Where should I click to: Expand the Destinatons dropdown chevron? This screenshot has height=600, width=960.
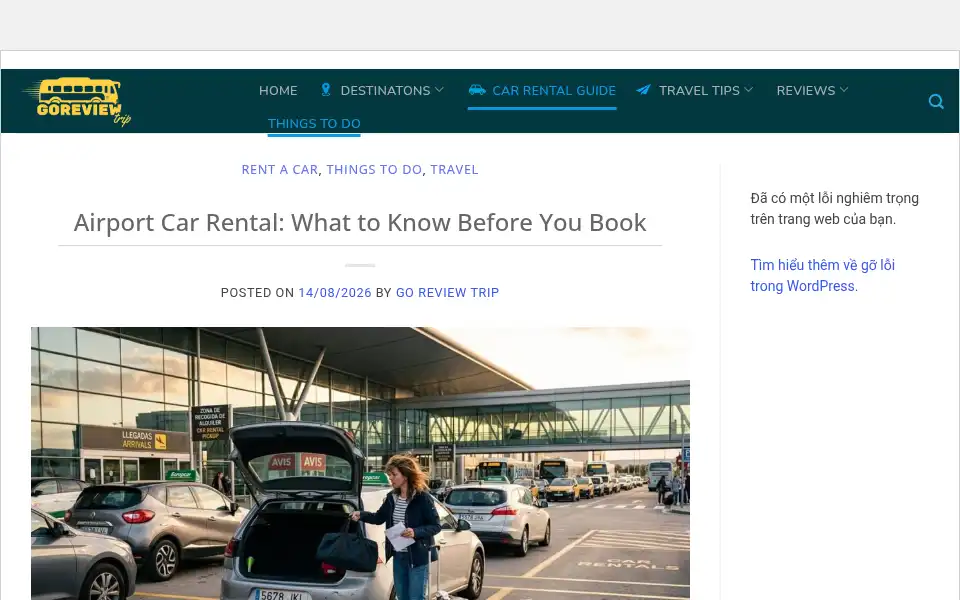(x=439, y=90)
